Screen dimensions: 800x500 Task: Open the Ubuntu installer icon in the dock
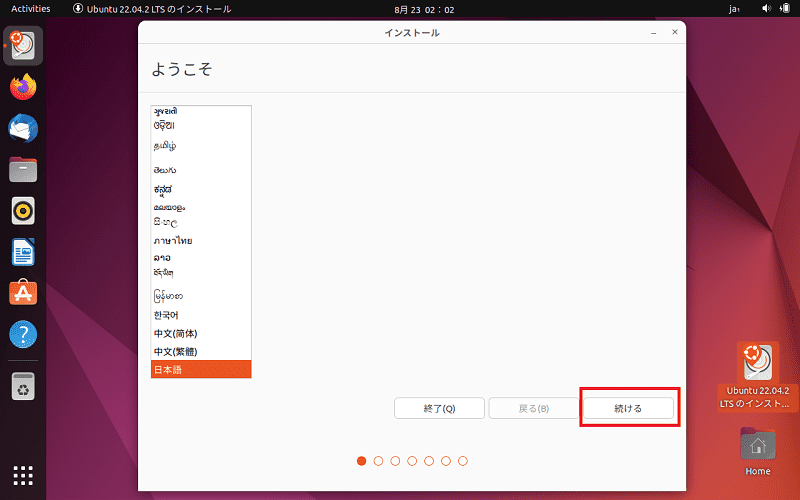(x=23, y=45)
